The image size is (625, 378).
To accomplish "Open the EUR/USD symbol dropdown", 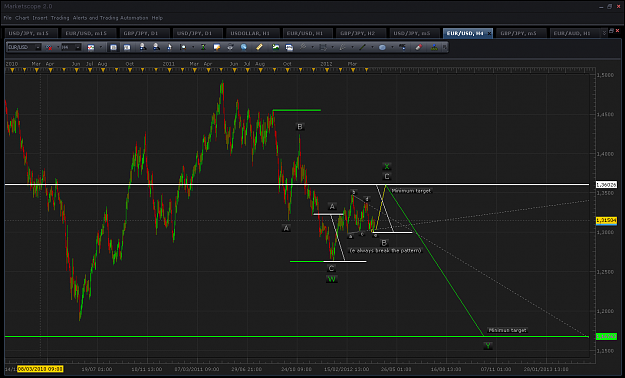I will point(37,47).
